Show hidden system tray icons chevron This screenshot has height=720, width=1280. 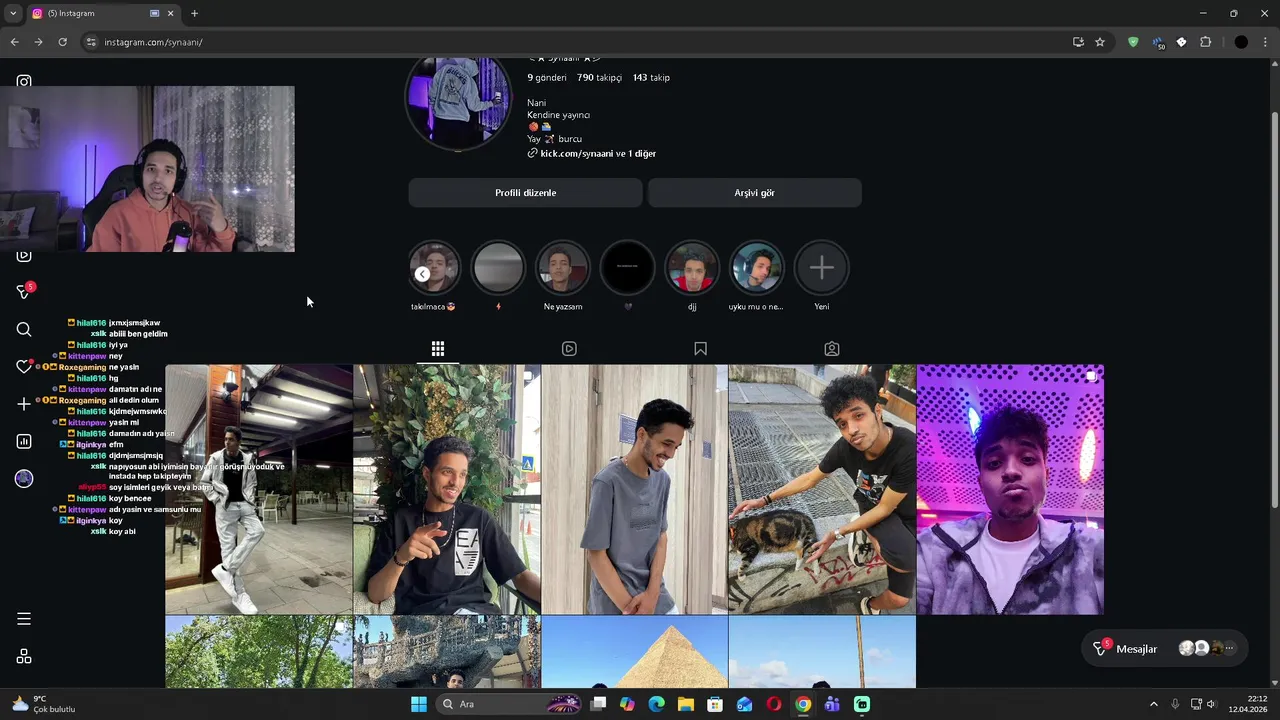coord(1153,704)
